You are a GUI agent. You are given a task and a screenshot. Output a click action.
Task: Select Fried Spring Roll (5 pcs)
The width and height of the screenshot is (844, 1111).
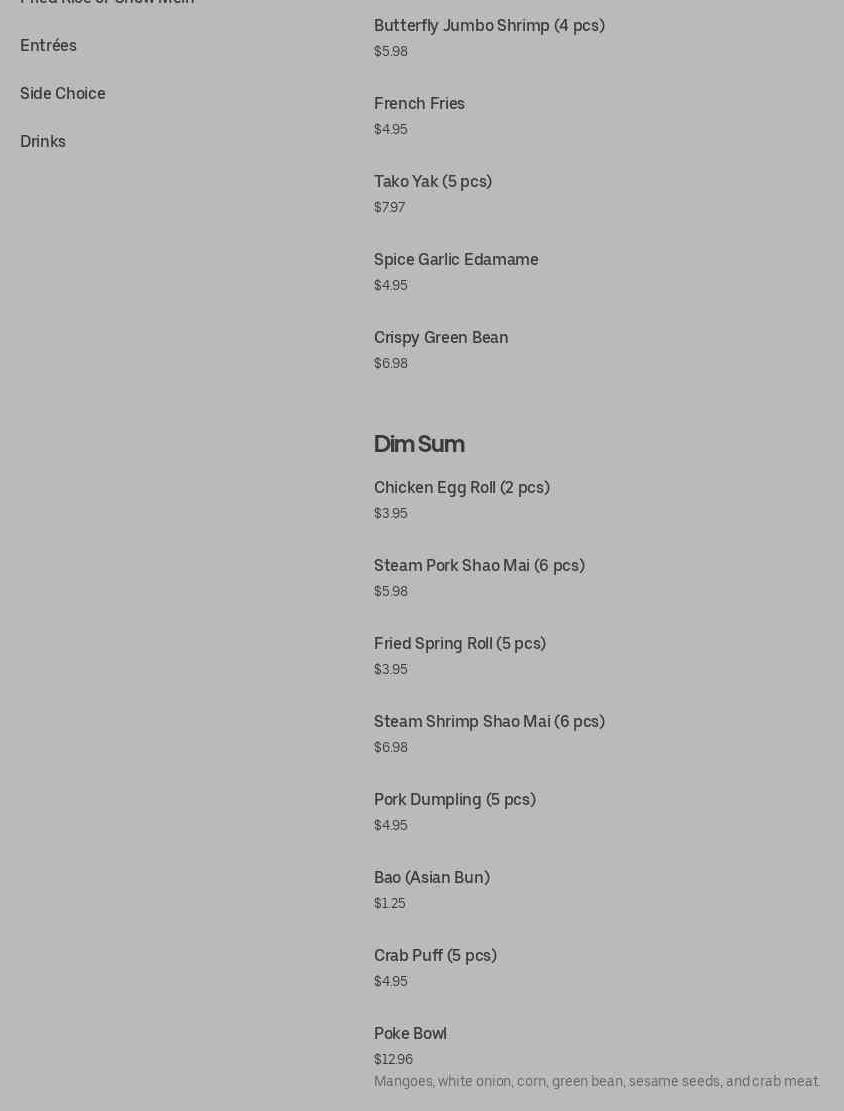459,644
